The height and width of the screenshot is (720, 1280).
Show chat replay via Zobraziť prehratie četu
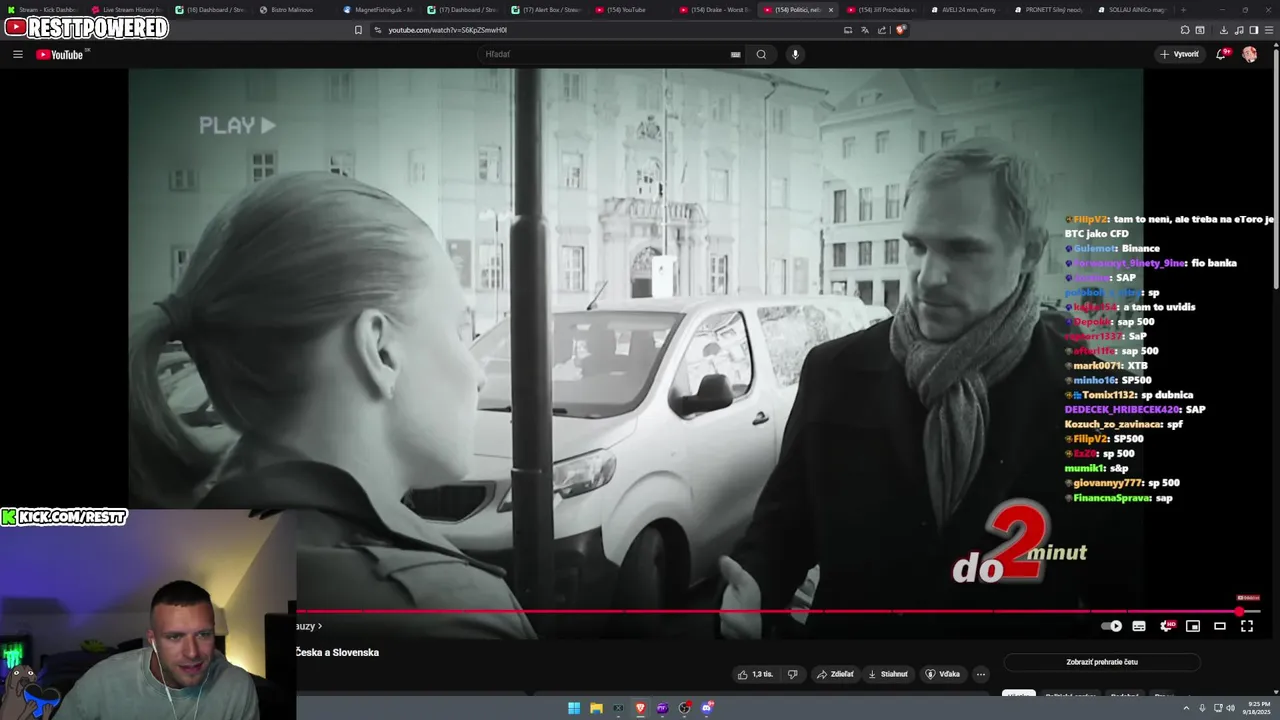pos(1102,662)
